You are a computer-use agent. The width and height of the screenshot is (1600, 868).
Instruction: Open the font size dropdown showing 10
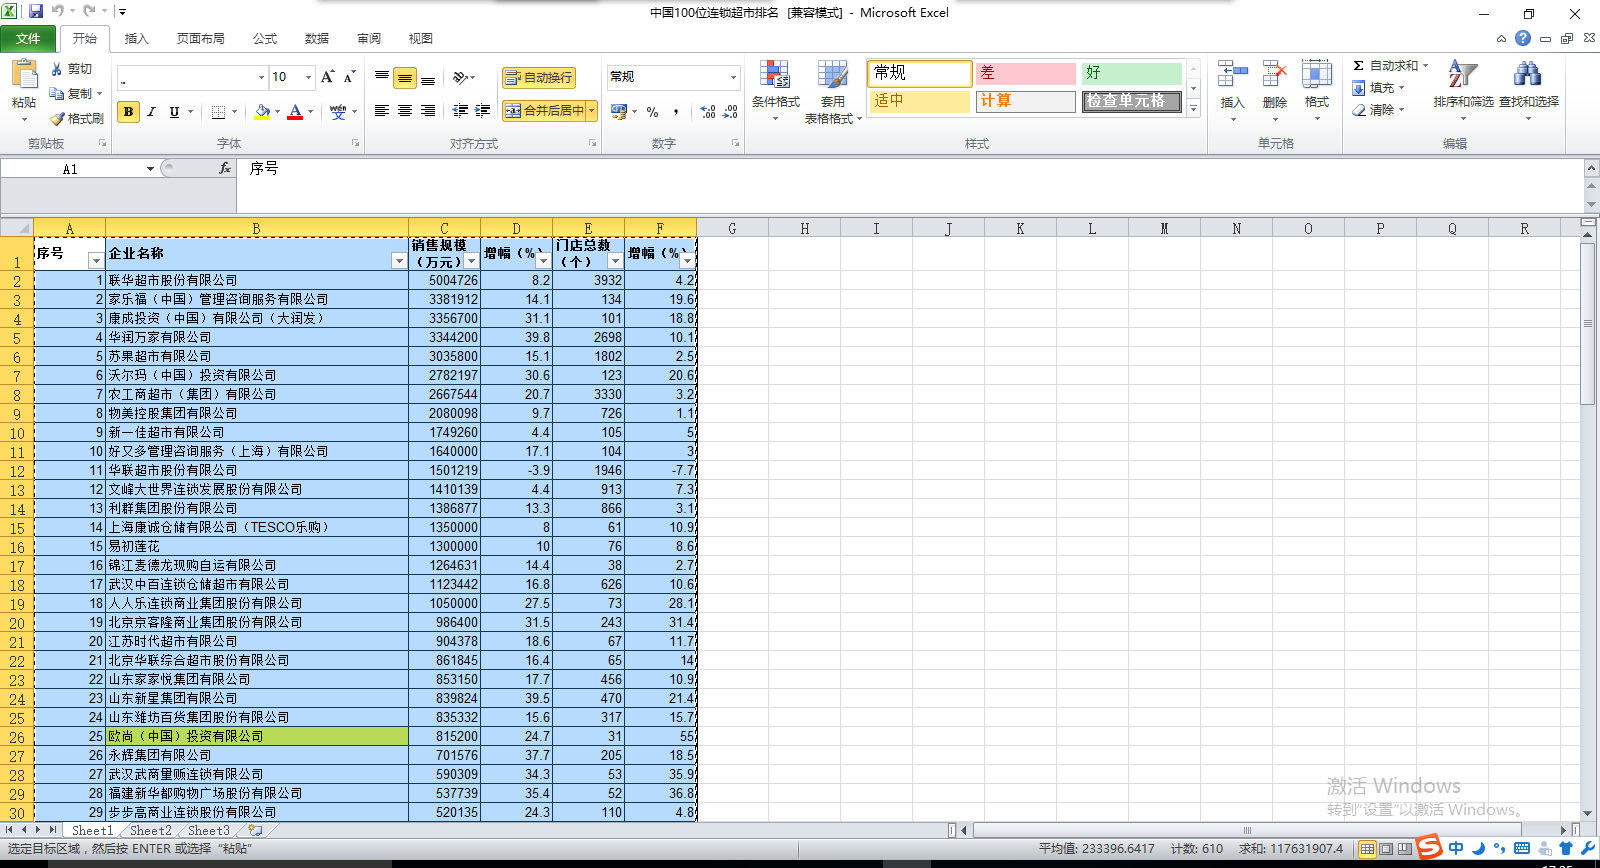pos(308,77)
